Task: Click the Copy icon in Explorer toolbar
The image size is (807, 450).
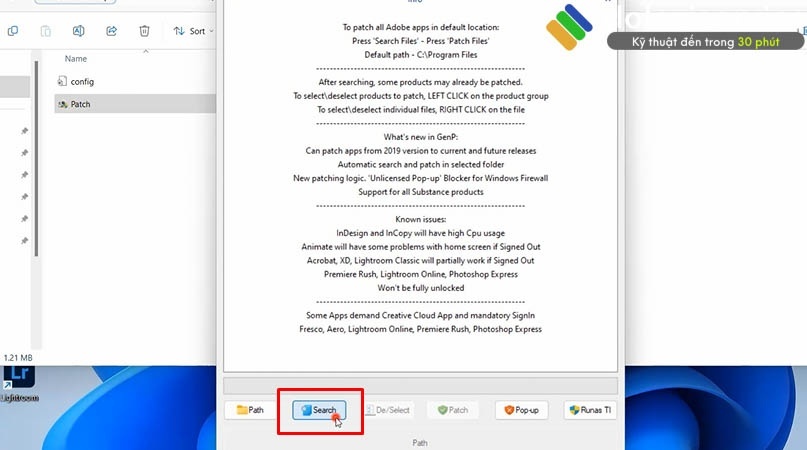Action: (x=13, y=31)
